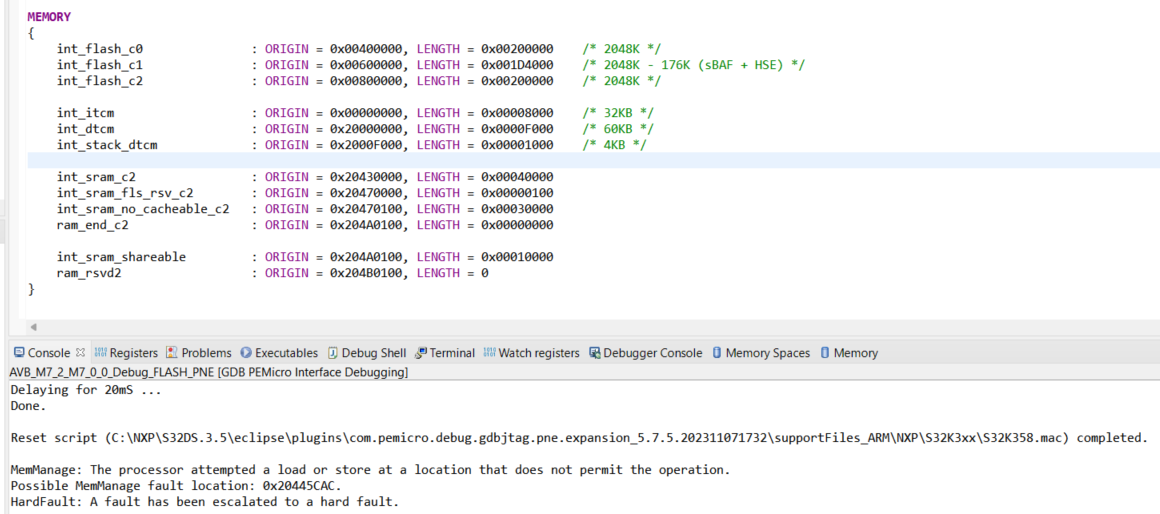Switch to the Console tab
The image size is (1160, 514).
[x=49, y=353]
